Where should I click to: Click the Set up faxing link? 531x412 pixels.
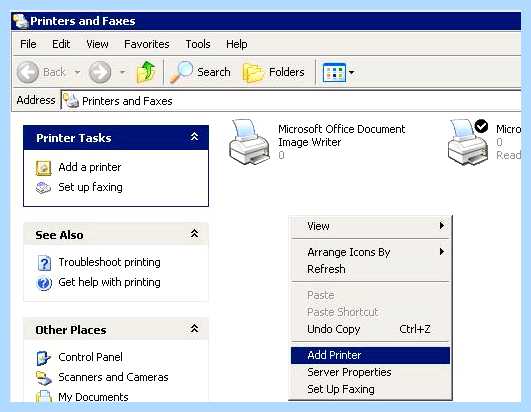[90, 187]
